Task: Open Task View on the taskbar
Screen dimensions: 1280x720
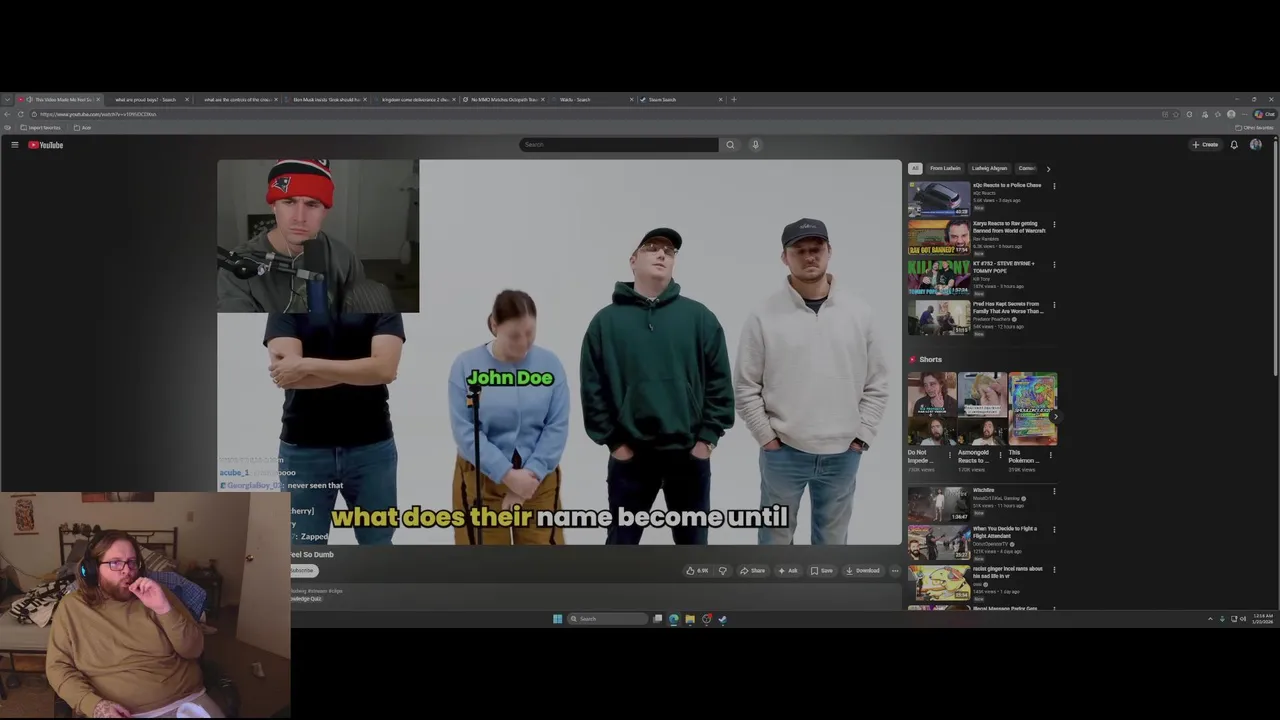Action: point(658,619)
